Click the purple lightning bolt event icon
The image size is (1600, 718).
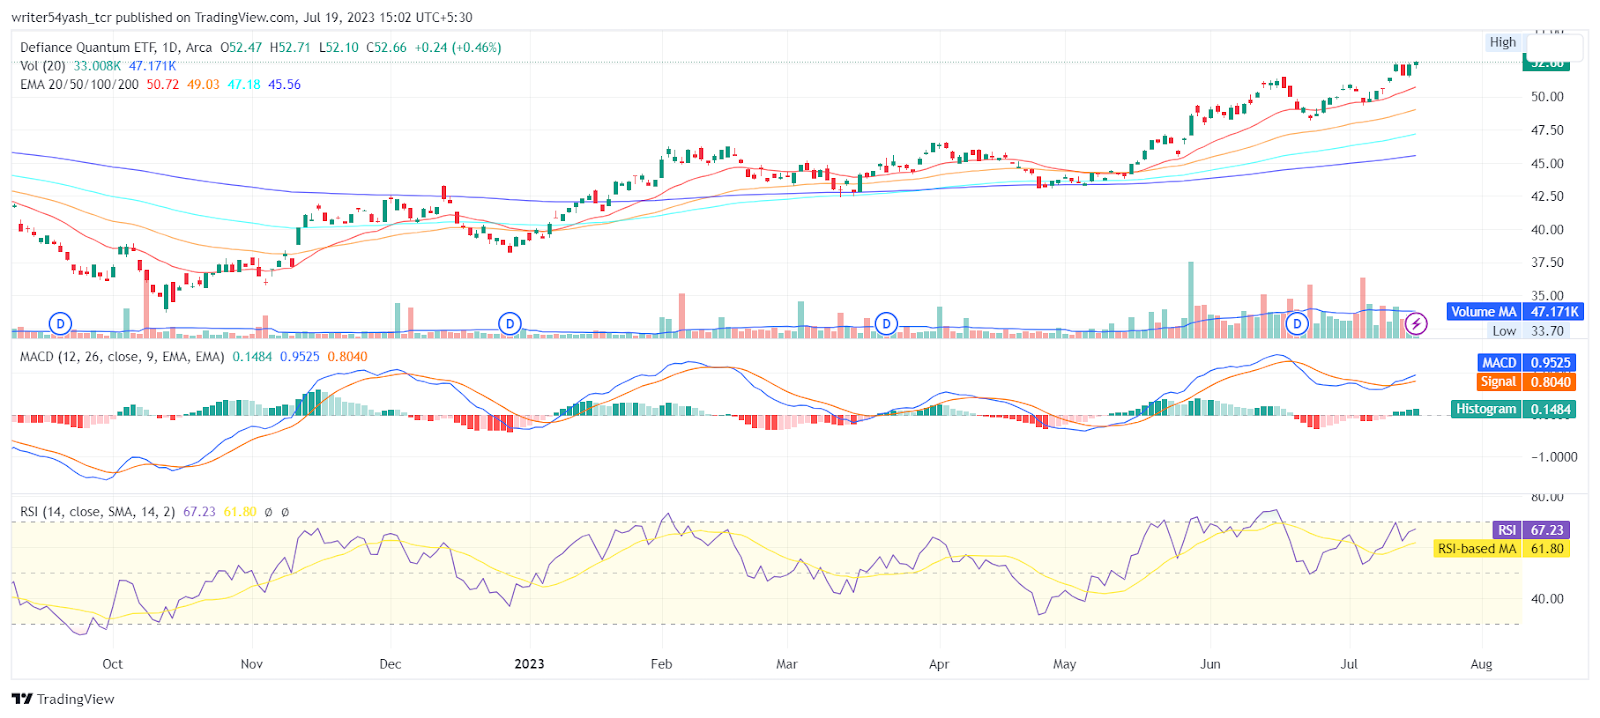(1416, 324)
